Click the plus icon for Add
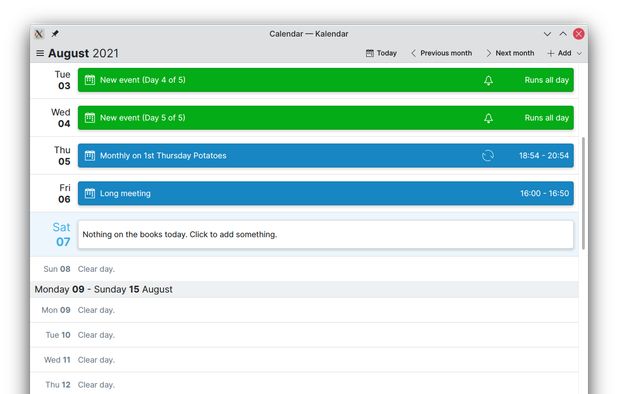The width and height of the screenshot is (618, 394). (551, 53)
